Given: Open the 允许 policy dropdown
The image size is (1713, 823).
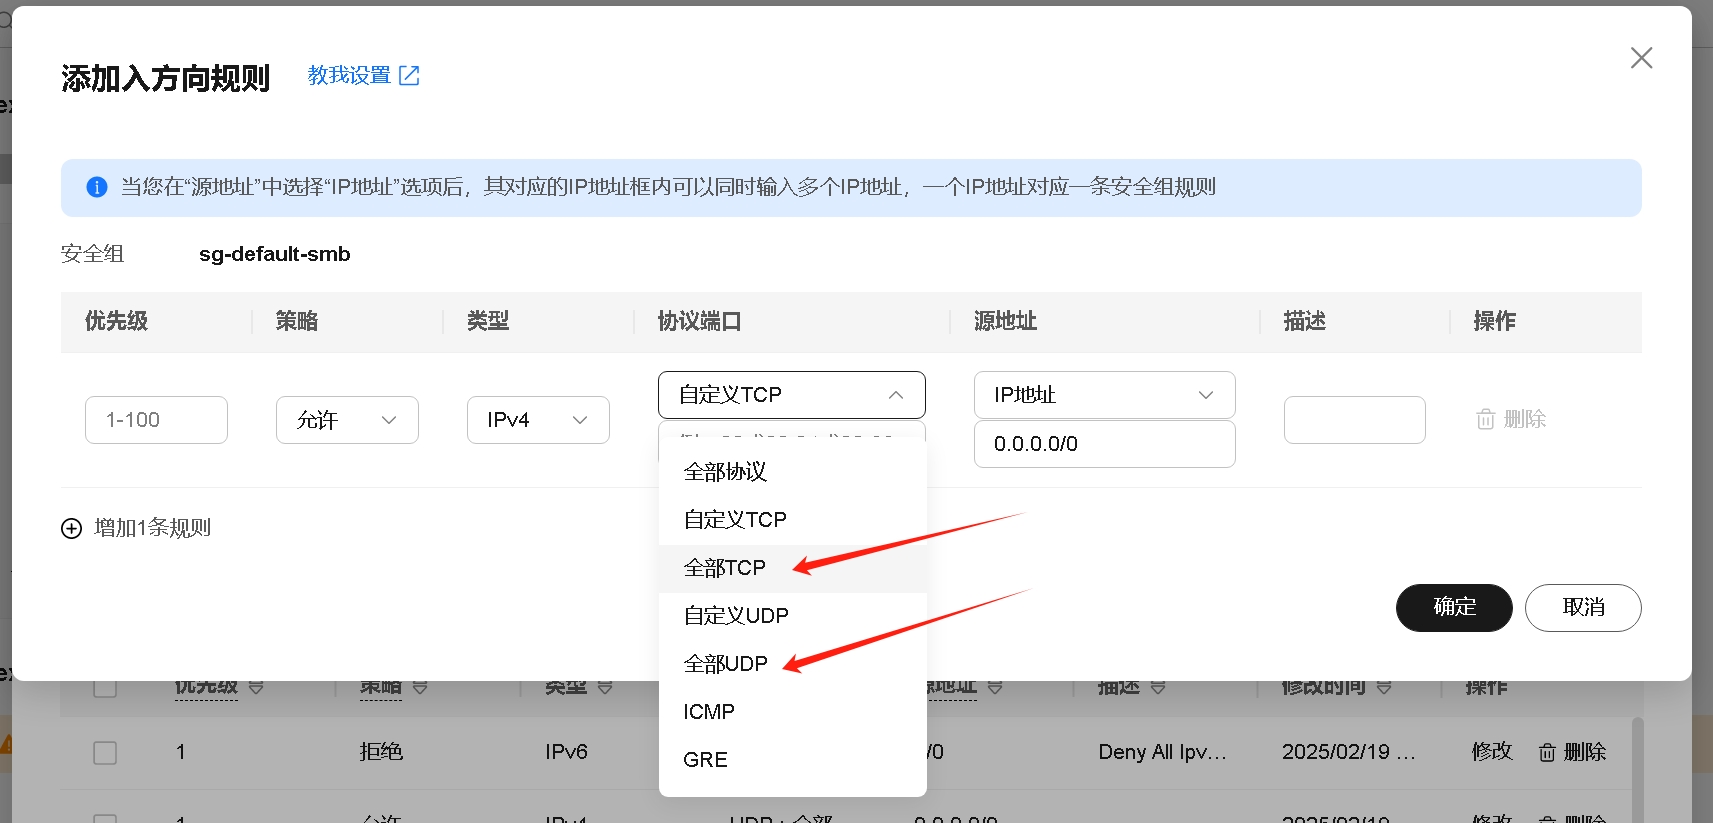Looking at the screenshot, I should tap(347, 420).
